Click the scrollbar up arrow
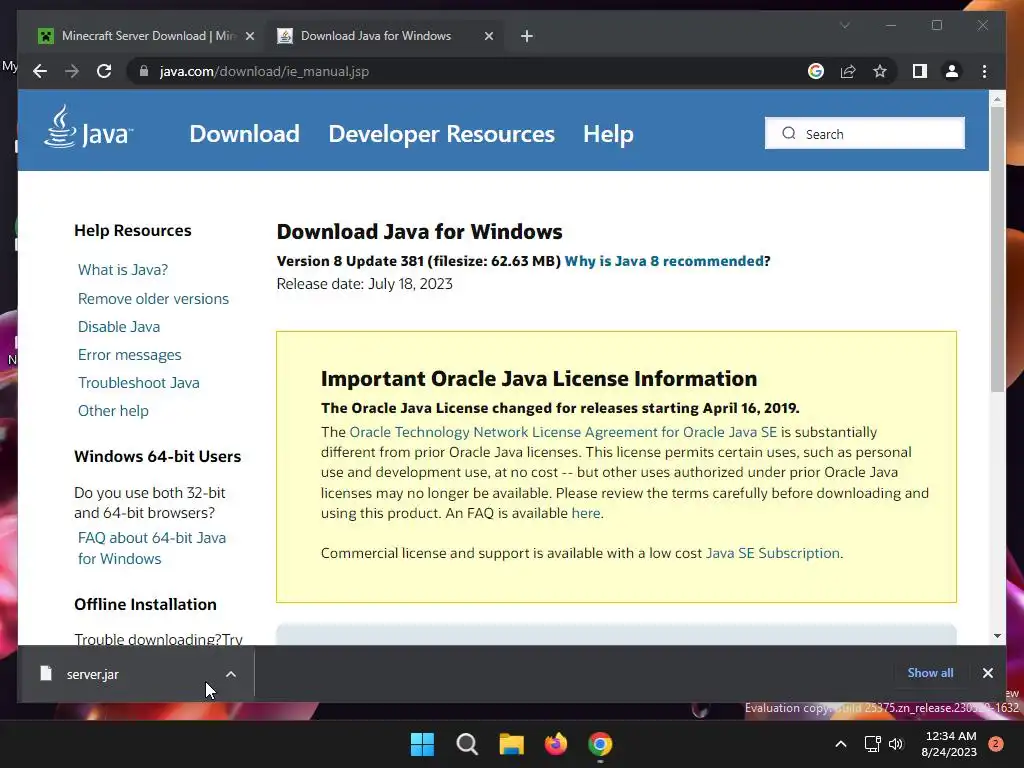The height and width of the screenshot is (768, 1024). 997,99
